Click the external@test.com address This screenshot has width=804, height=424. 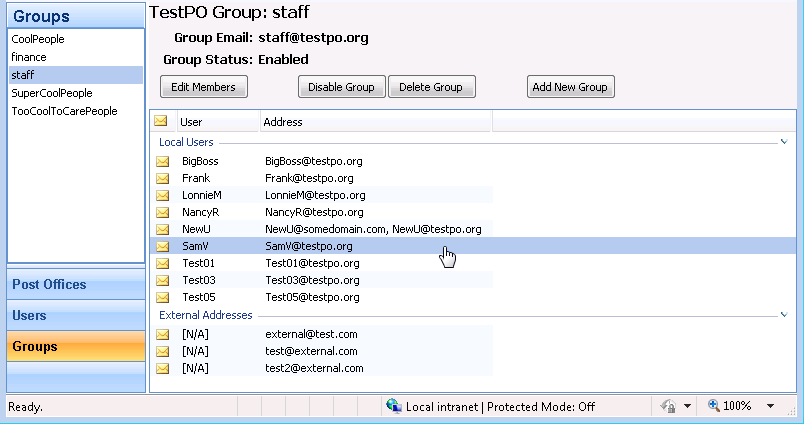[311, 334]
